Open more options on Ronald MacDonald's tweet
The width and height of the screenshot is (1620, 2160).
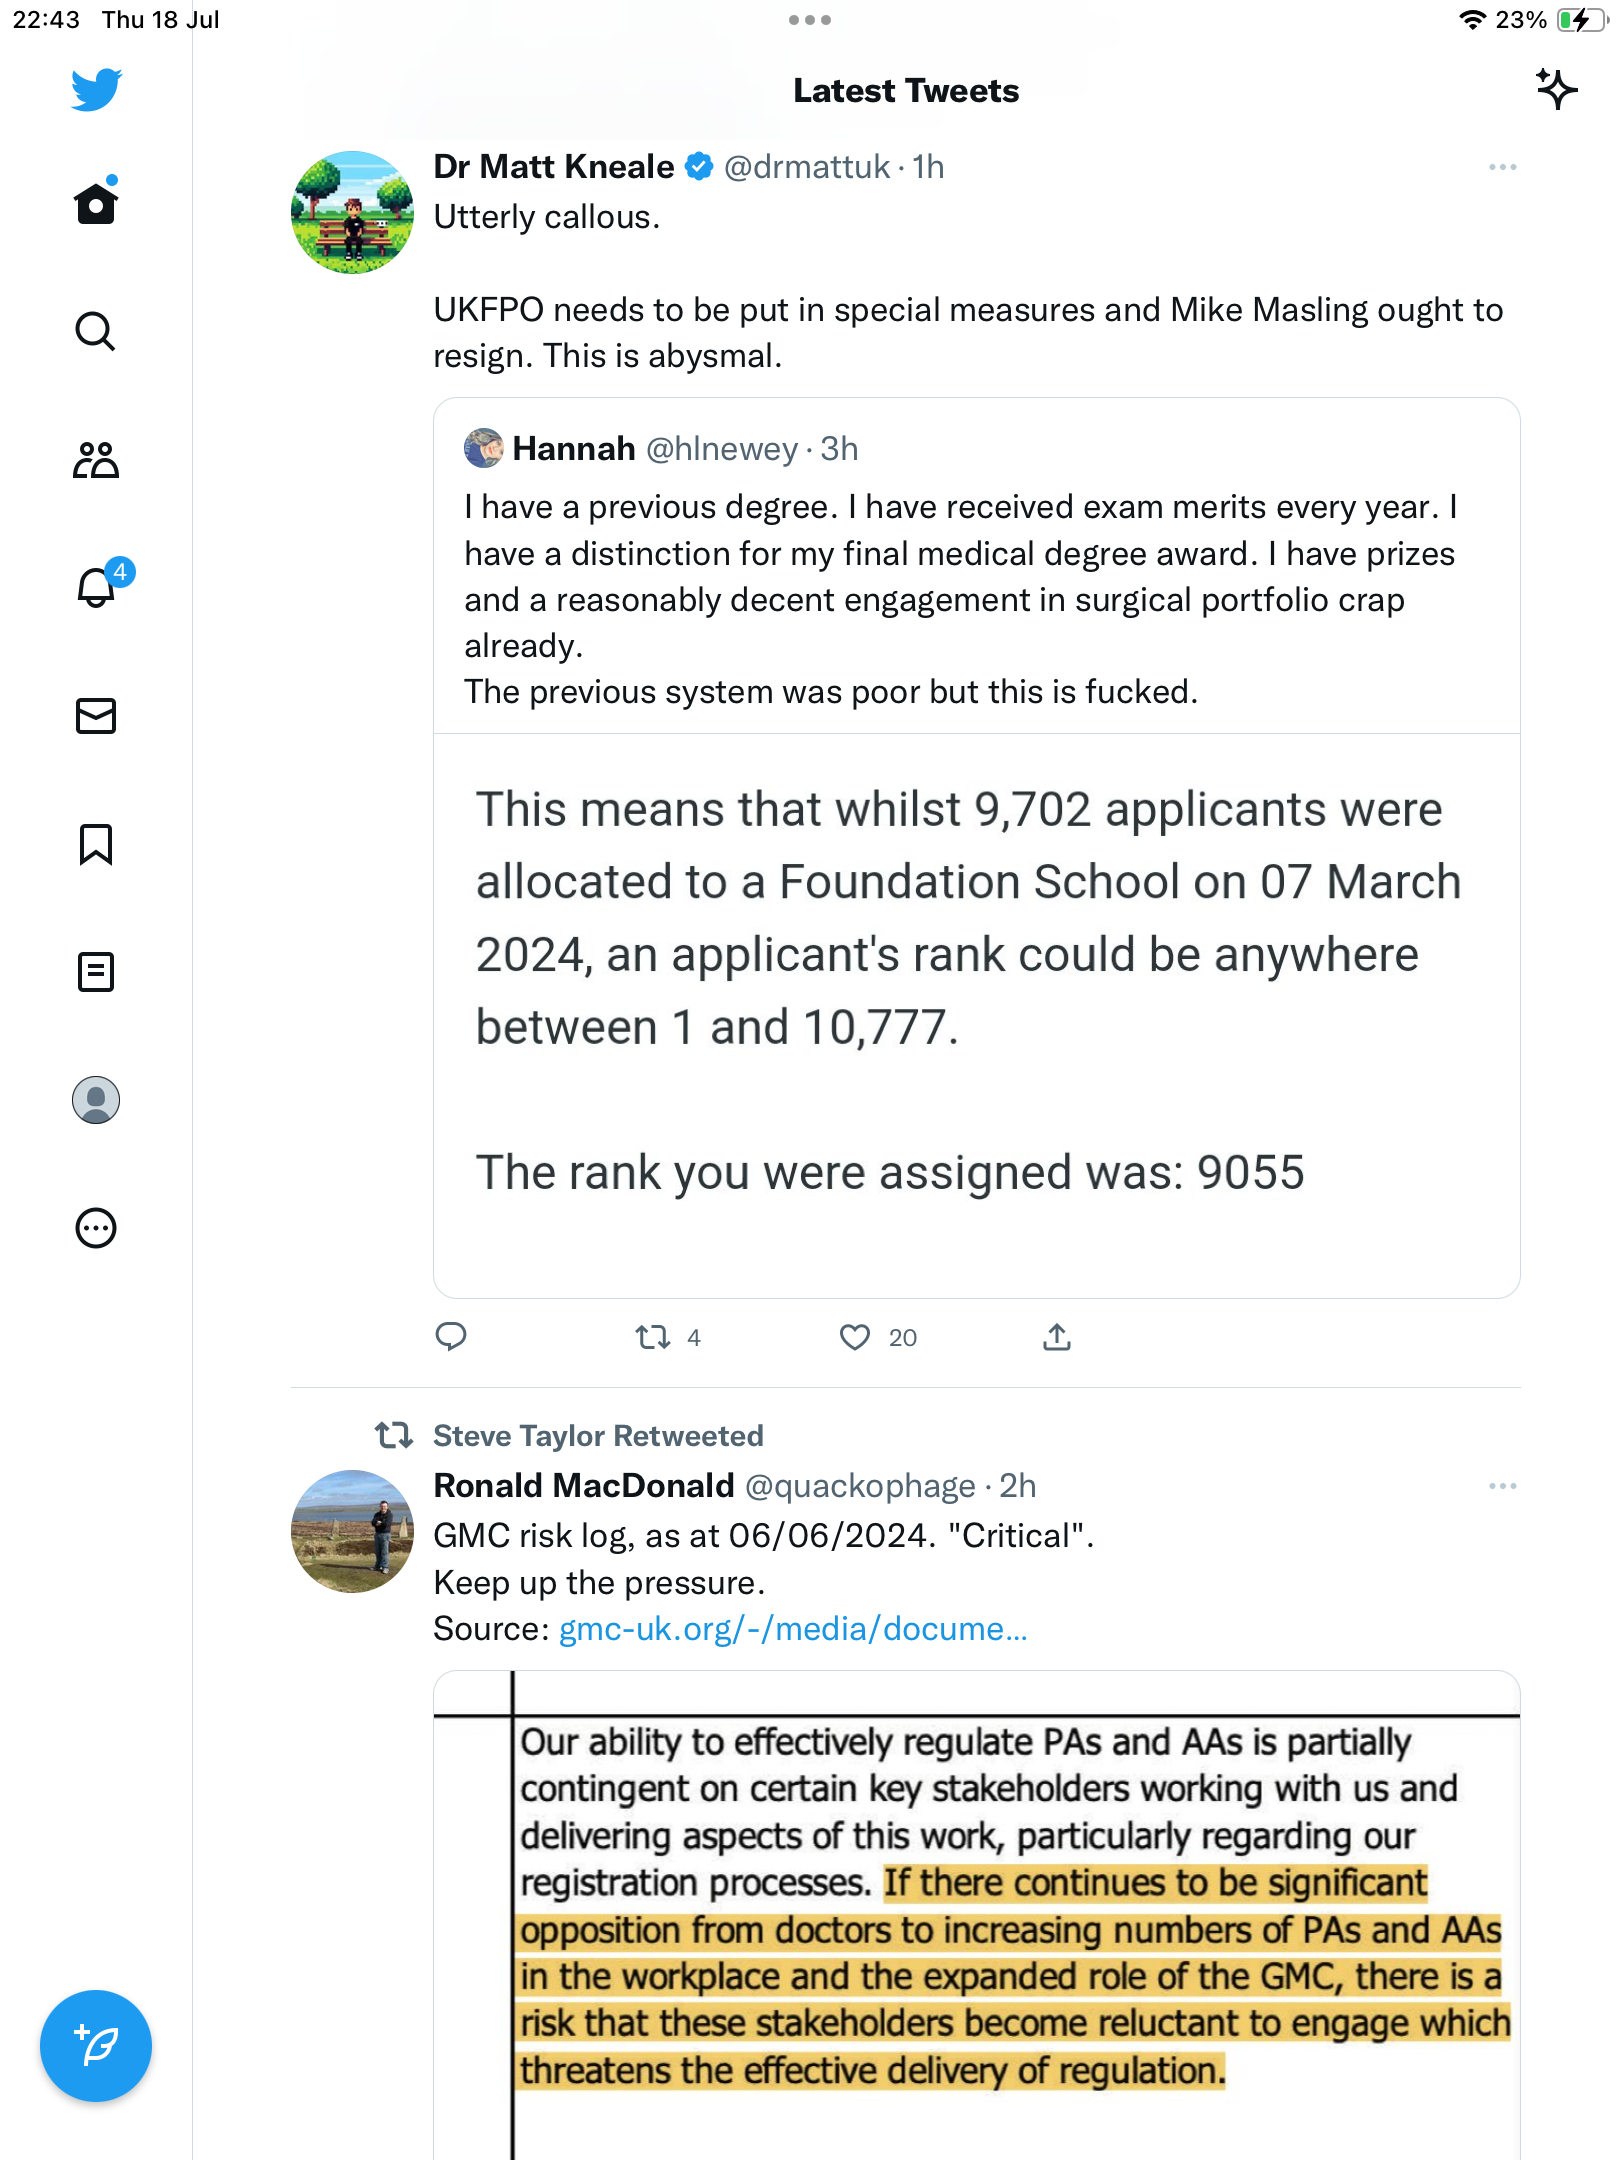coord(1502,1486)
